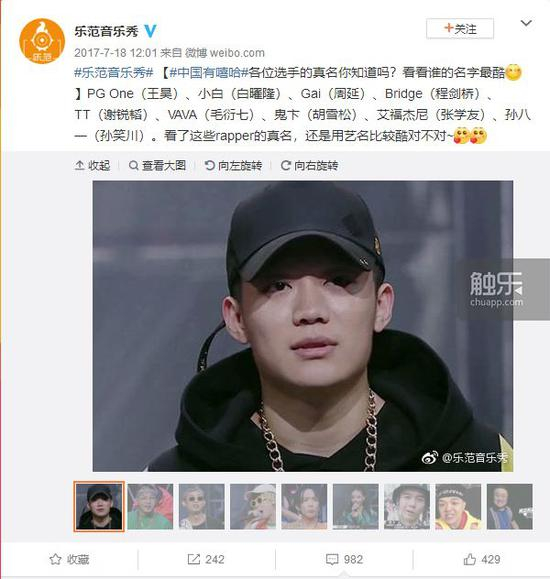
Task: Click the weibo.com source link
Action: click(x=237, y=53)
